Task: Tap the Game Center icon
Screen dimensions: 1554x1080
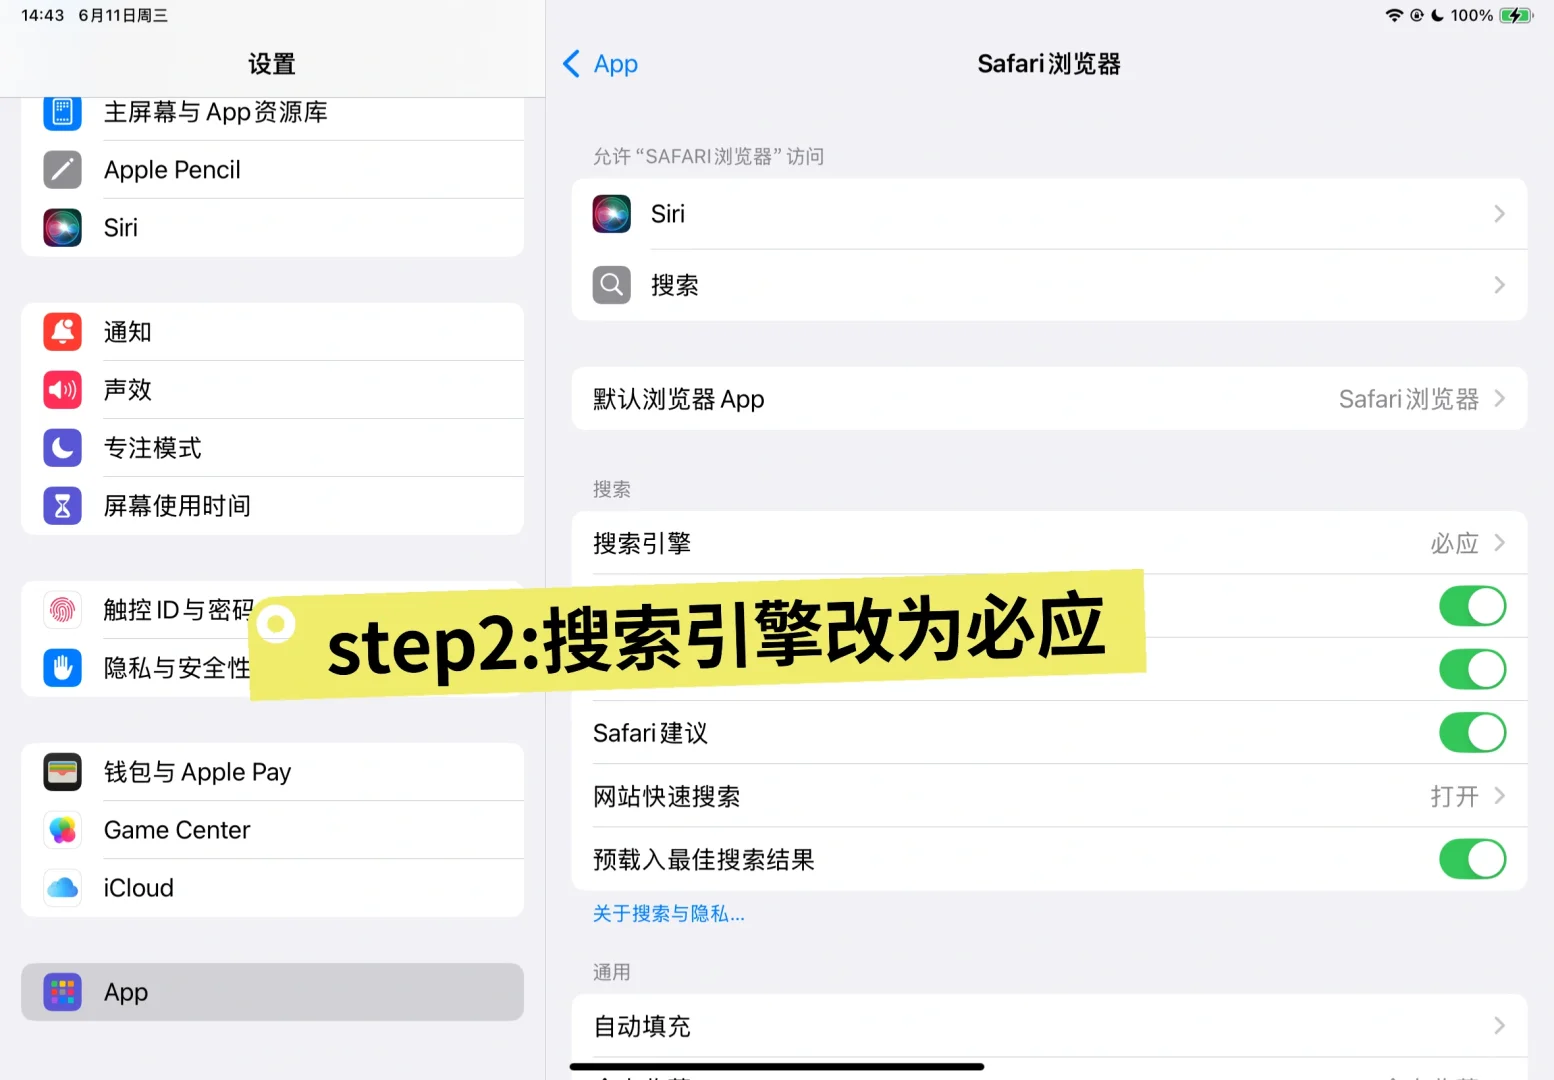Action: click(x=62, y=830)
